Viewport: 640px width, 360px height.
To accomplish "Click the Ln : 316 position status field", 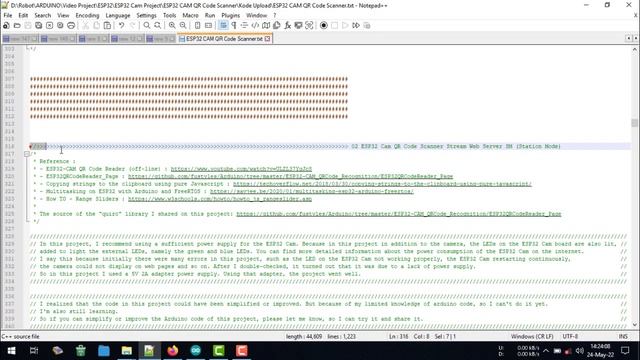I will [x=399, y=336].
